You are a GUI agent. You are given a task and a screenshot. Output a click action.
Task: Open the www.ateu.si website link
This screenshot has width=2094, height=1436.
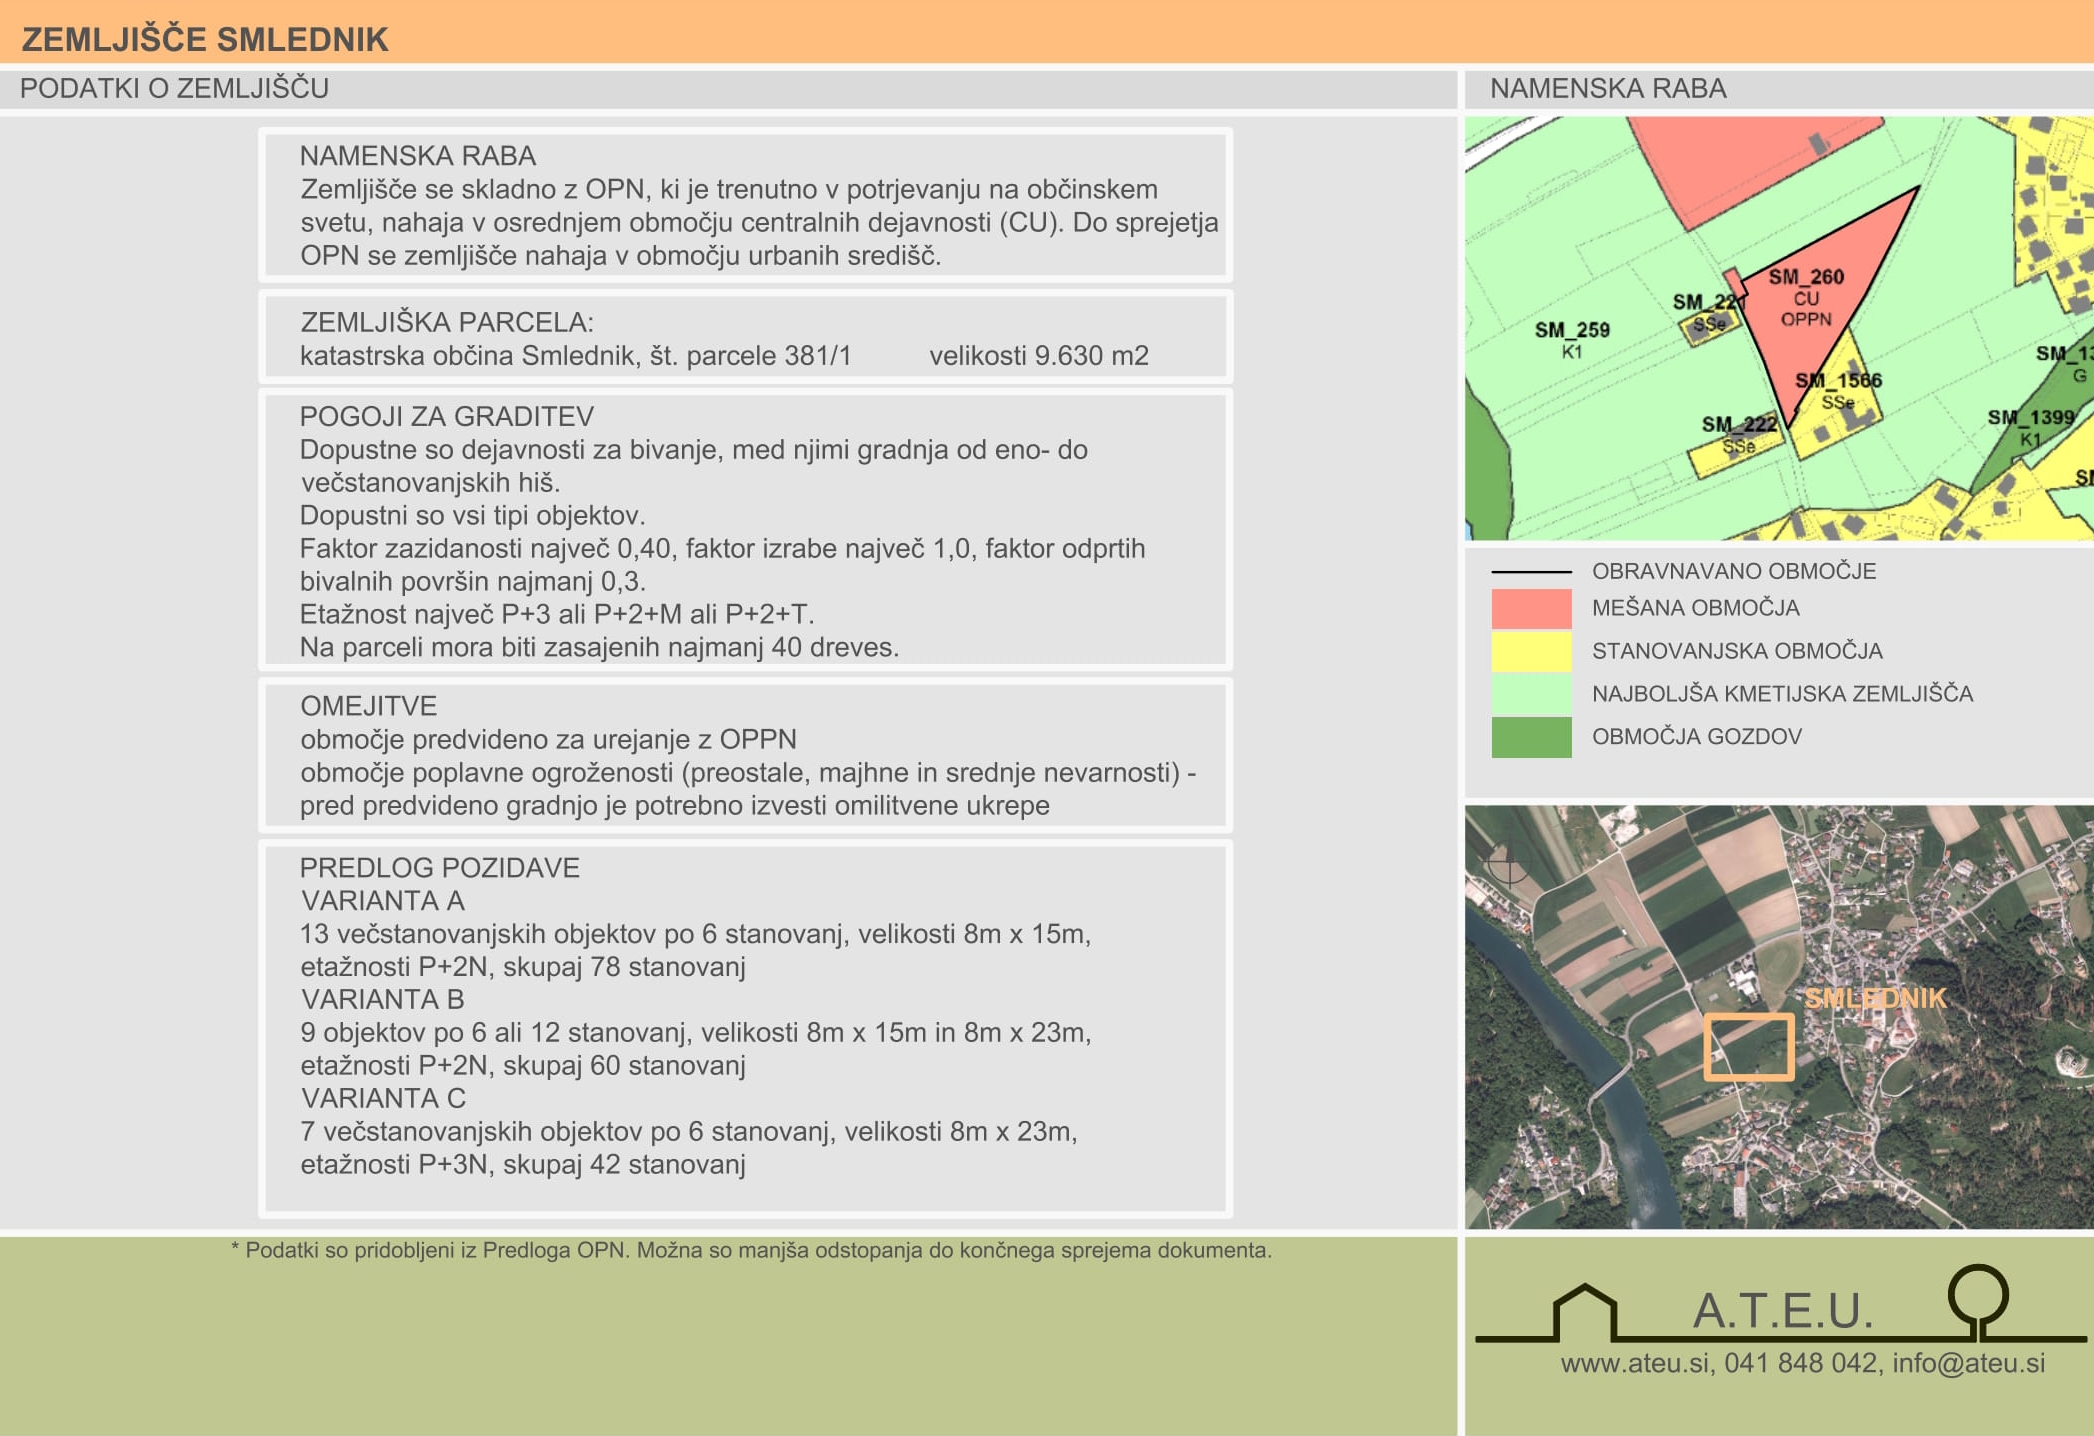click(1634, 1364)
